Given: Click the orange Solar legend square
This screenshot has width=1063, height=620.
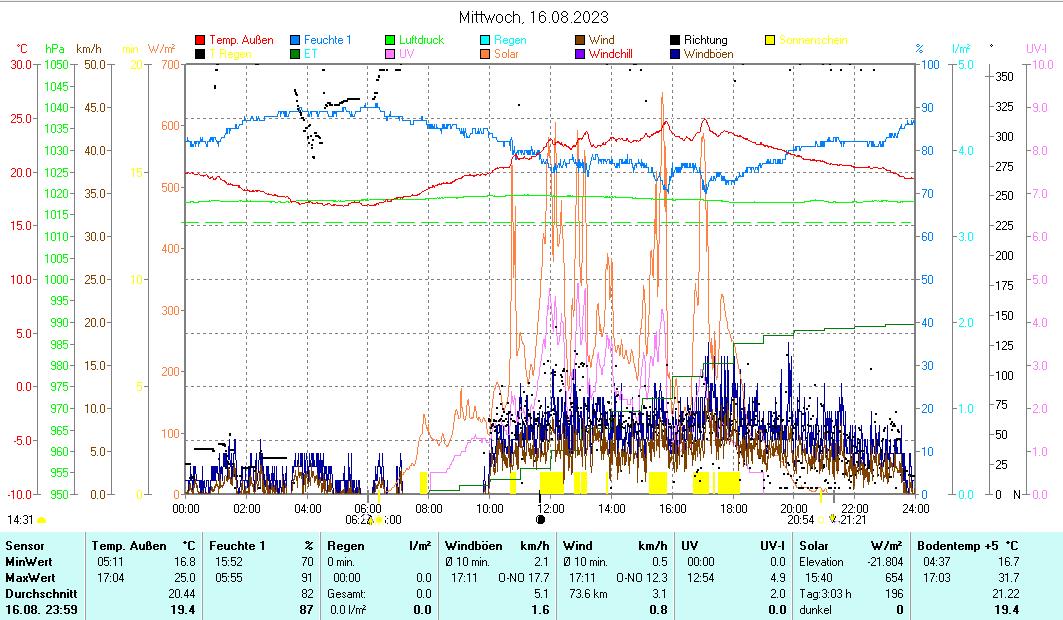Looking at the screenshot, I should pos(486,54).
